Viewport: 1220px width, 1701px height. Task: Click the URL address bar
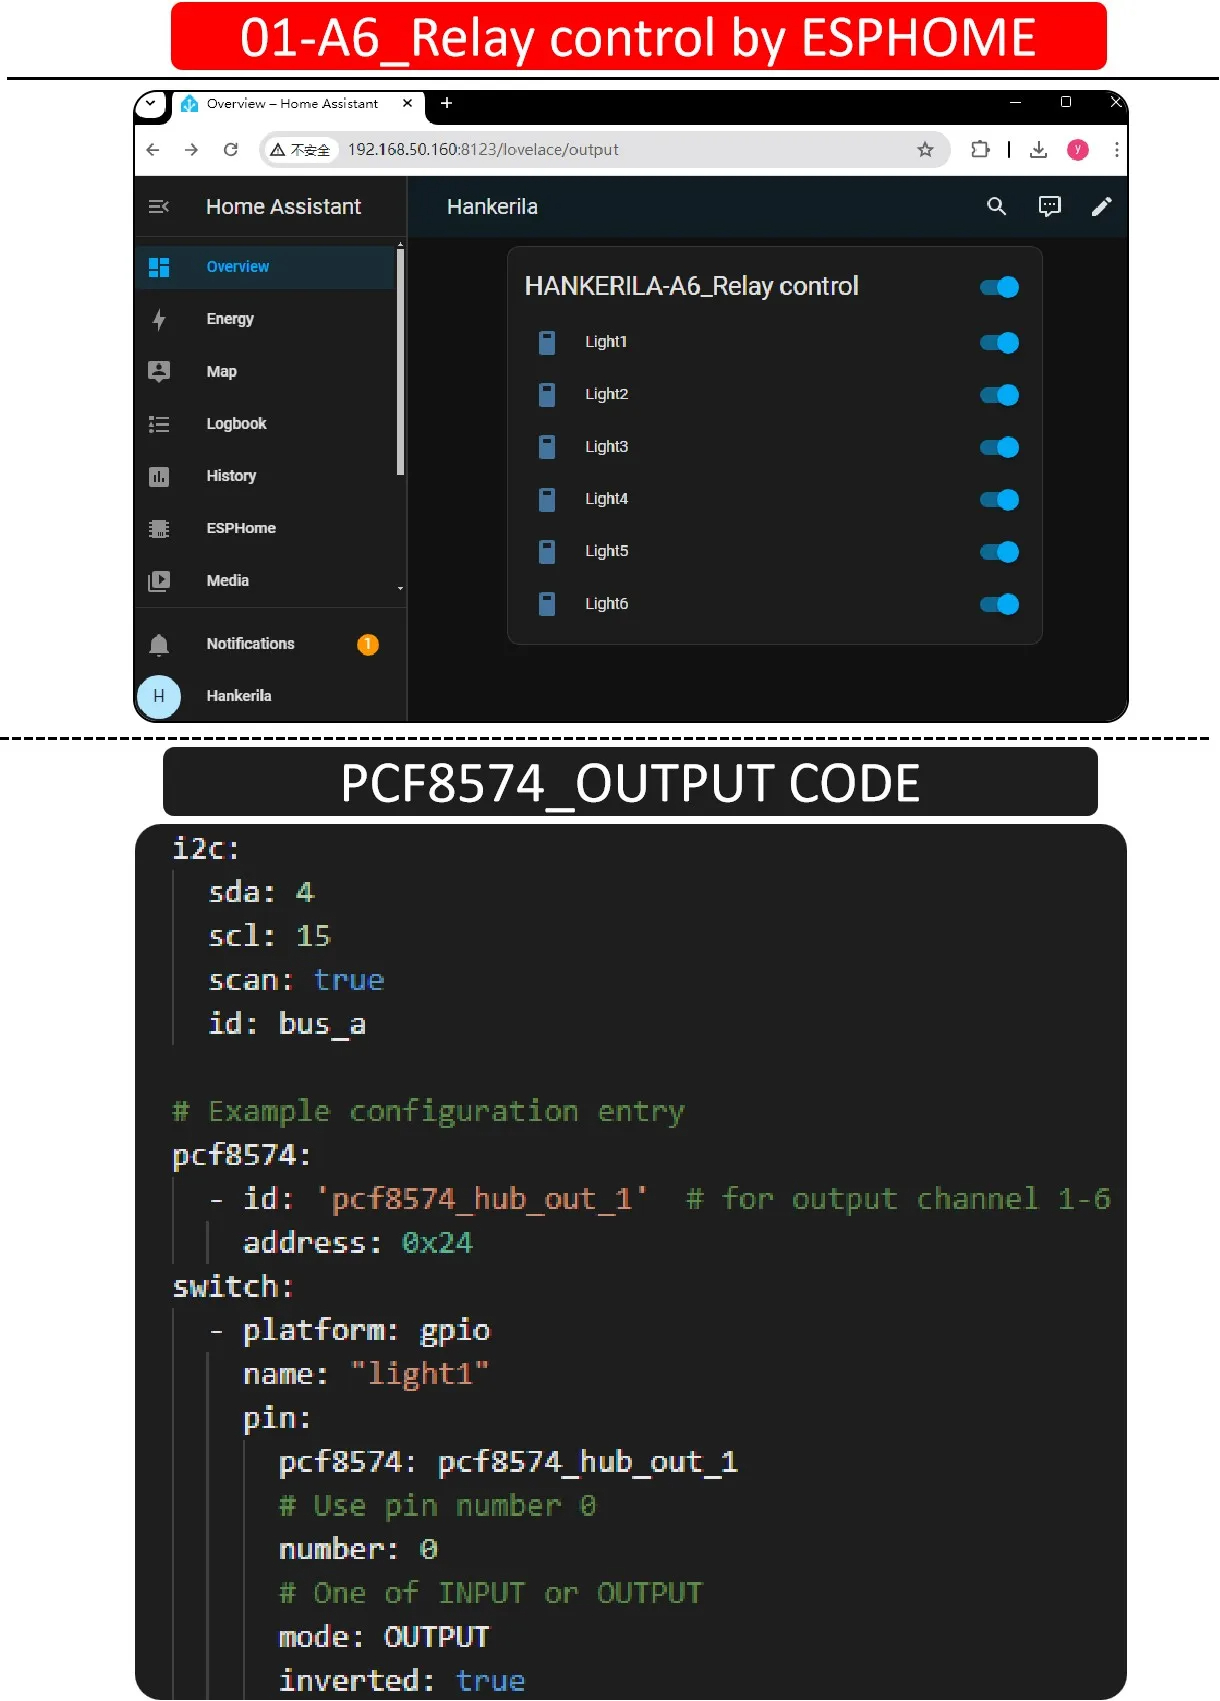point(600,150)
